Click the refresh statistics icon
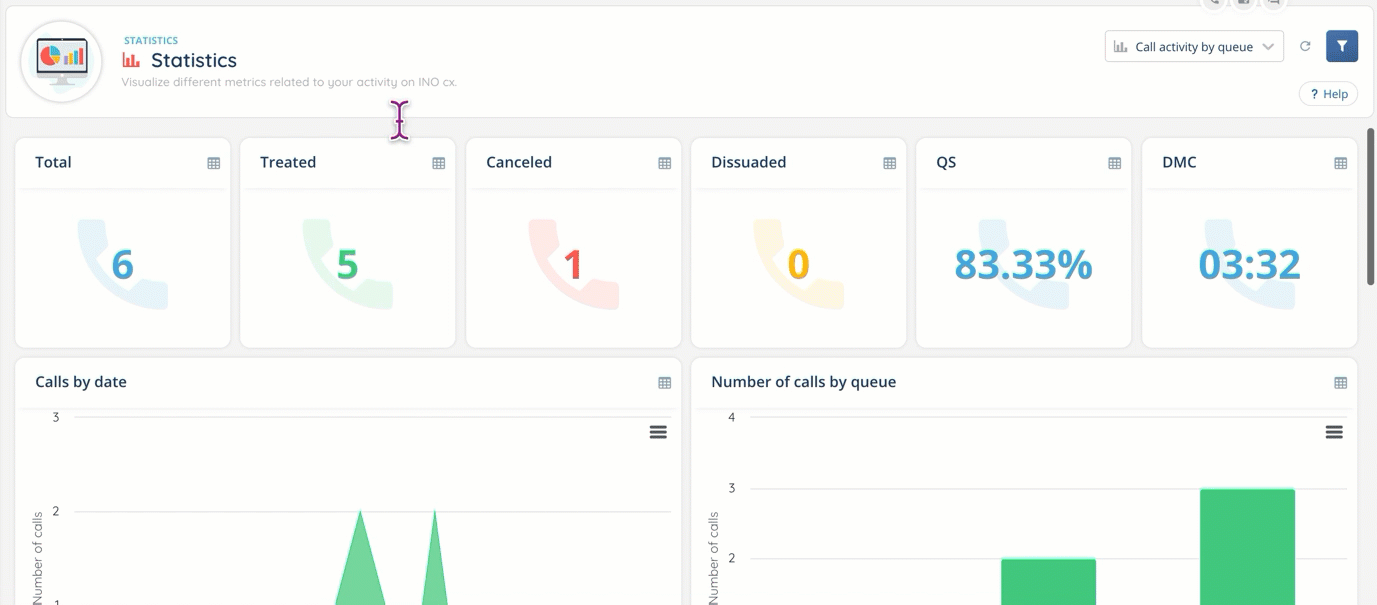 point(1305,46)
